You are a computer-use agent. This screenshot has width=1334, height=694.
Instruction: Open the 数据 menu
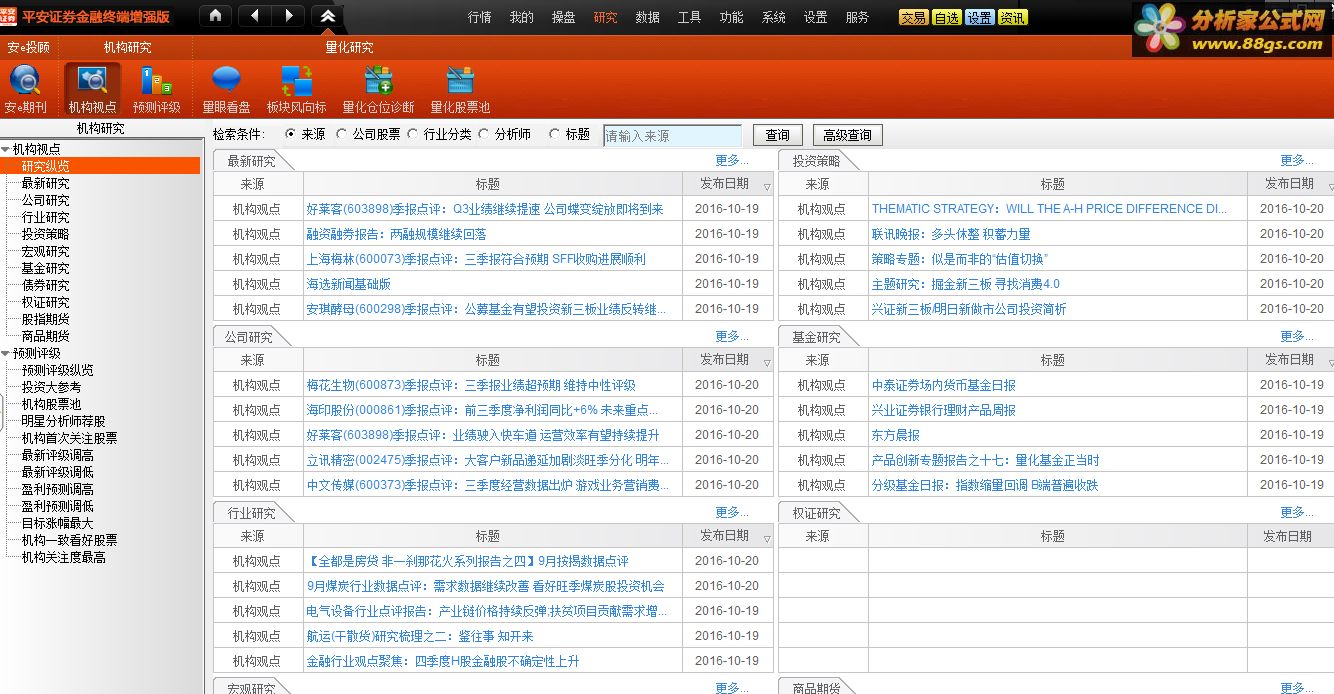[648, 17]
